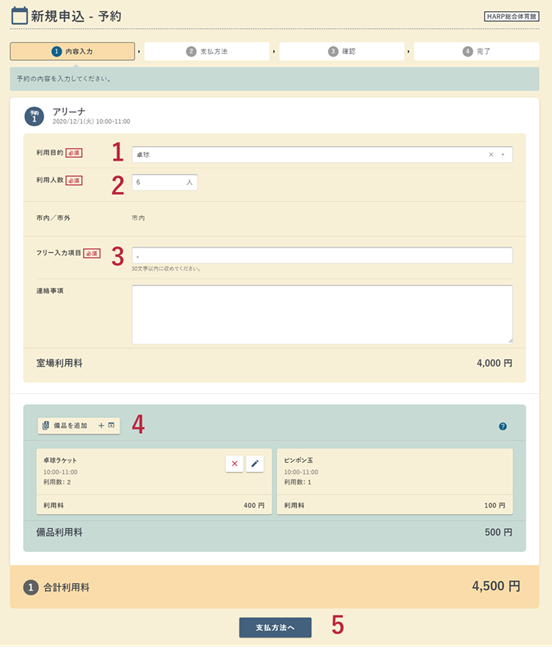Delete the 卓球ラケット equipment item
Viewport: 552px width, 655px height.
pyautogui.click(x=234, y=464)
